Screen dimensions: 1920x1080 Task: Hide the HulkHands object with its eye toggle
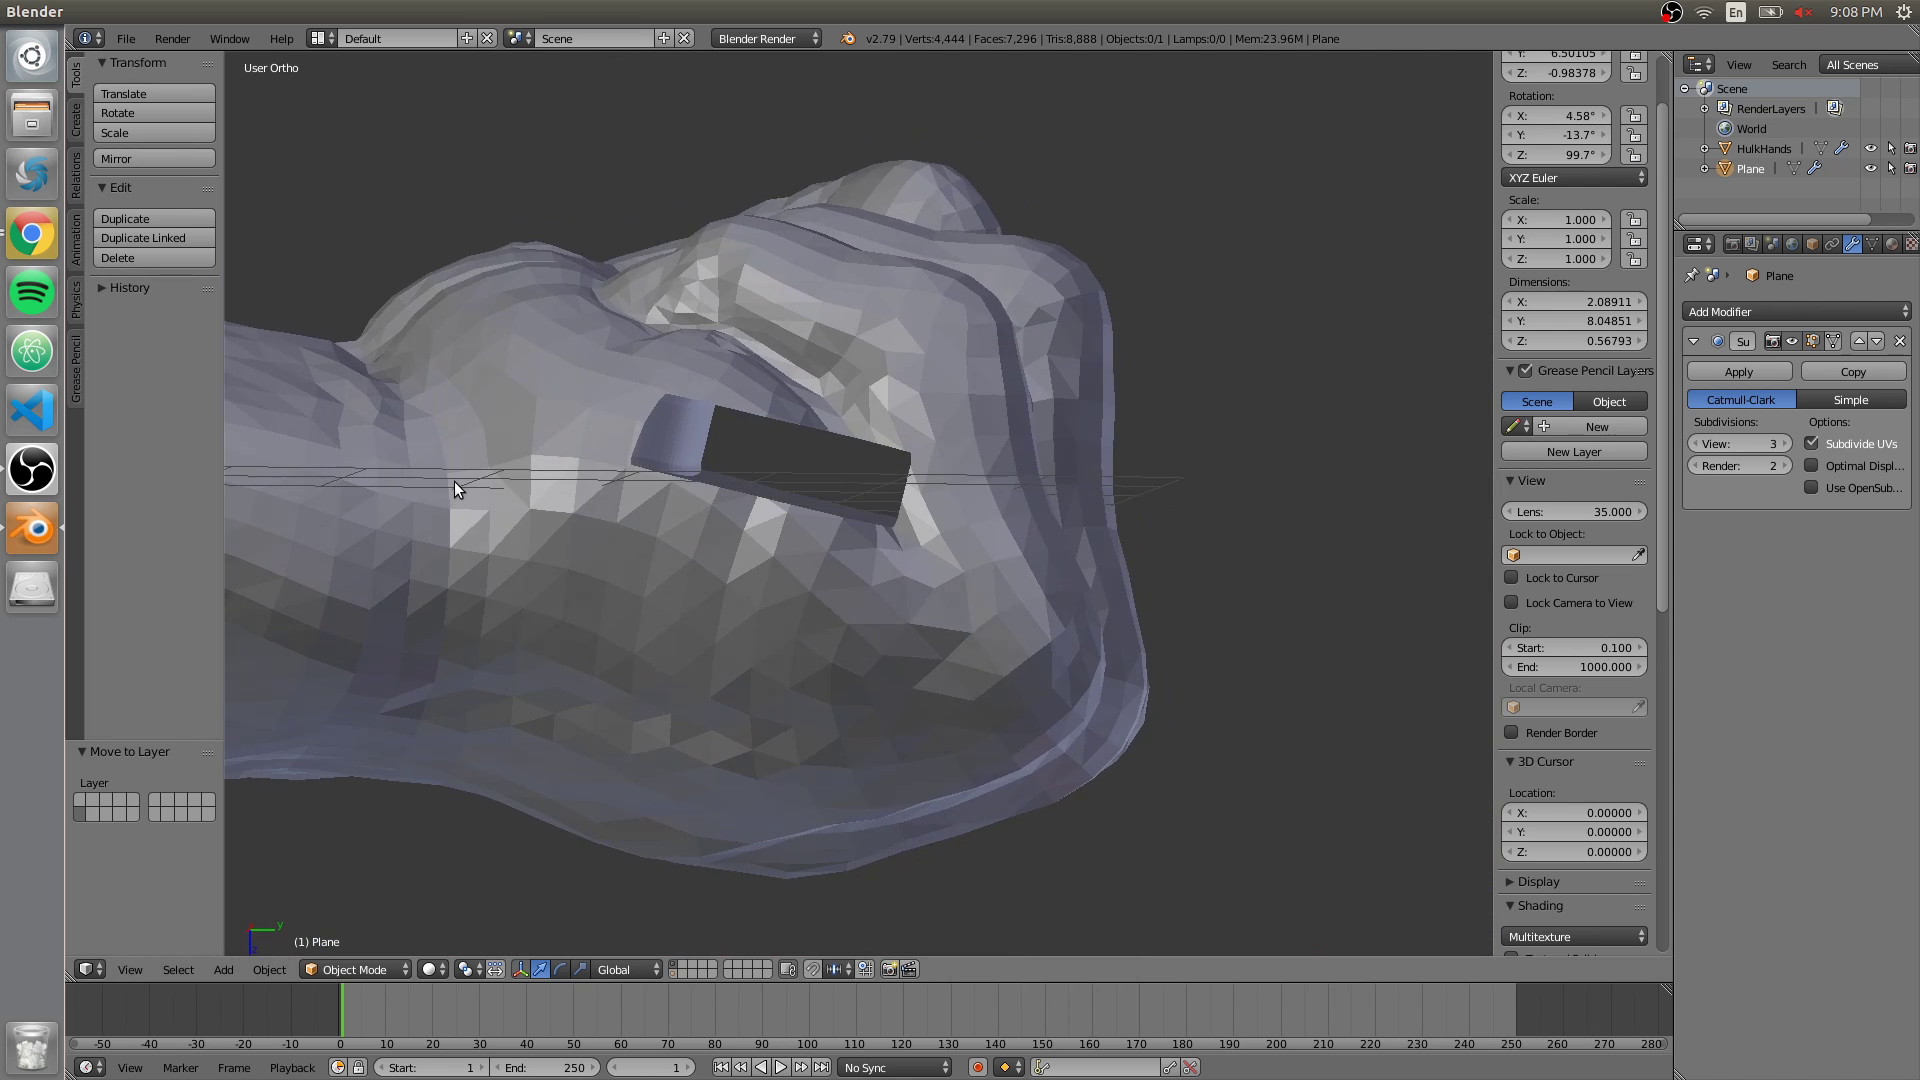(1871, 148)
